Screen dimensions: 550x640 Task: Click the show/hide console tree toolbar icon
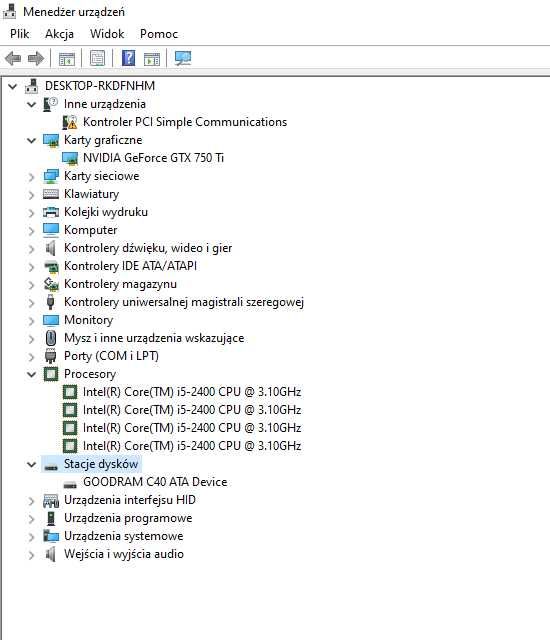67,59
